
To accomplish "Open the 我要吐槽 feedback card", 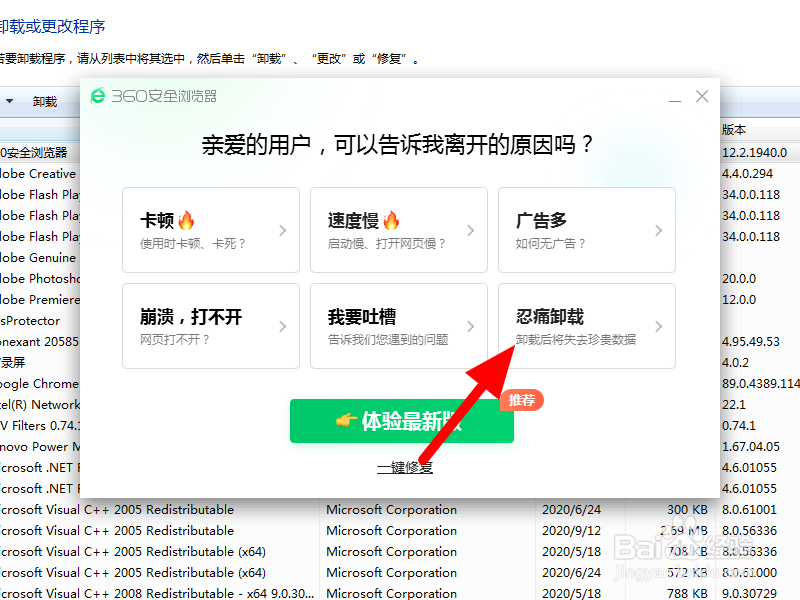I will [x=398, y=326].
